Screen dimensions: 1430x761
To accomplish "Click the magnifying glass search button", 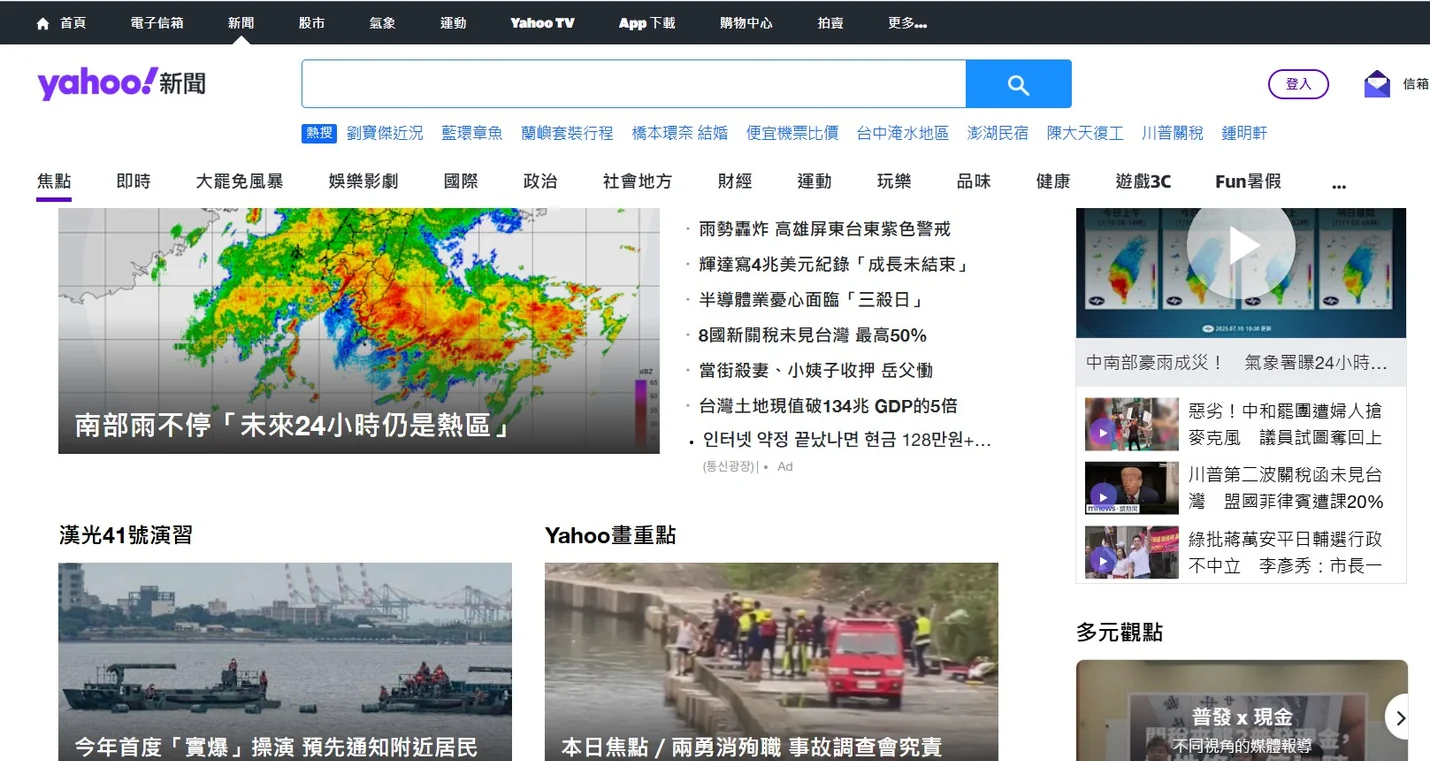I will (1018, 84).
